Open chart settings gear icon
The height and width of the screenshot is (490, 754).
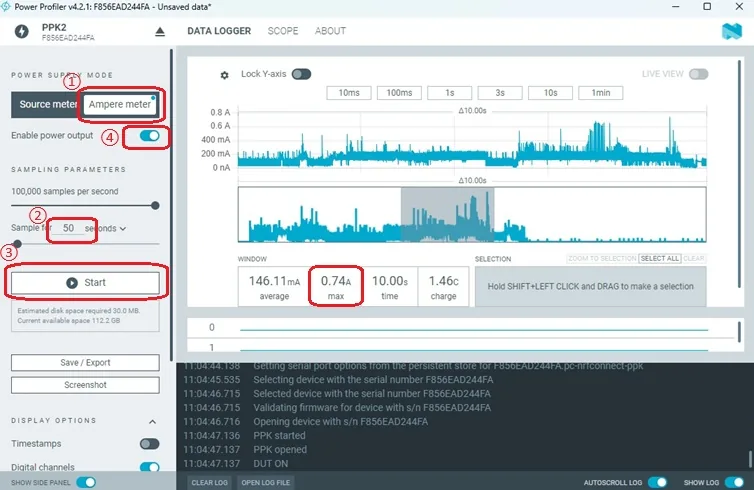(225, 75)
